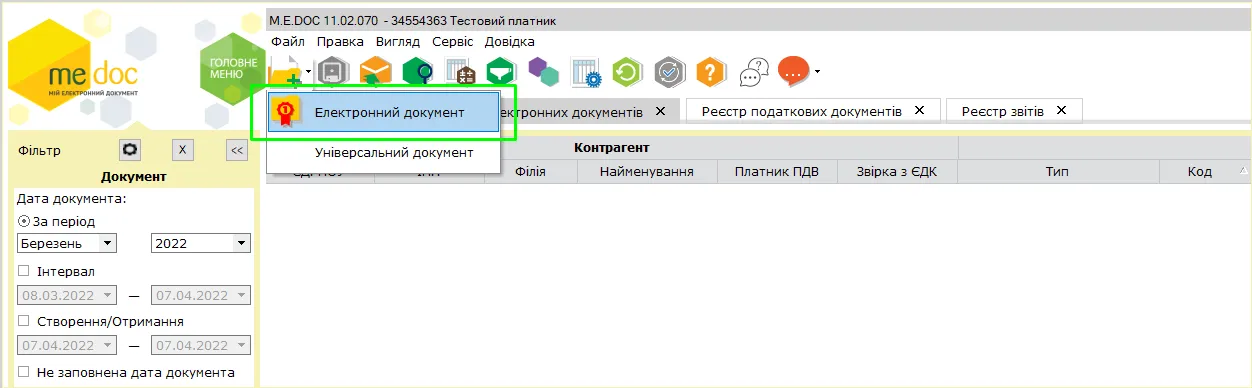Click the Філія column header
Viewport: 1252px width, 388px height.
pos(530,172)
